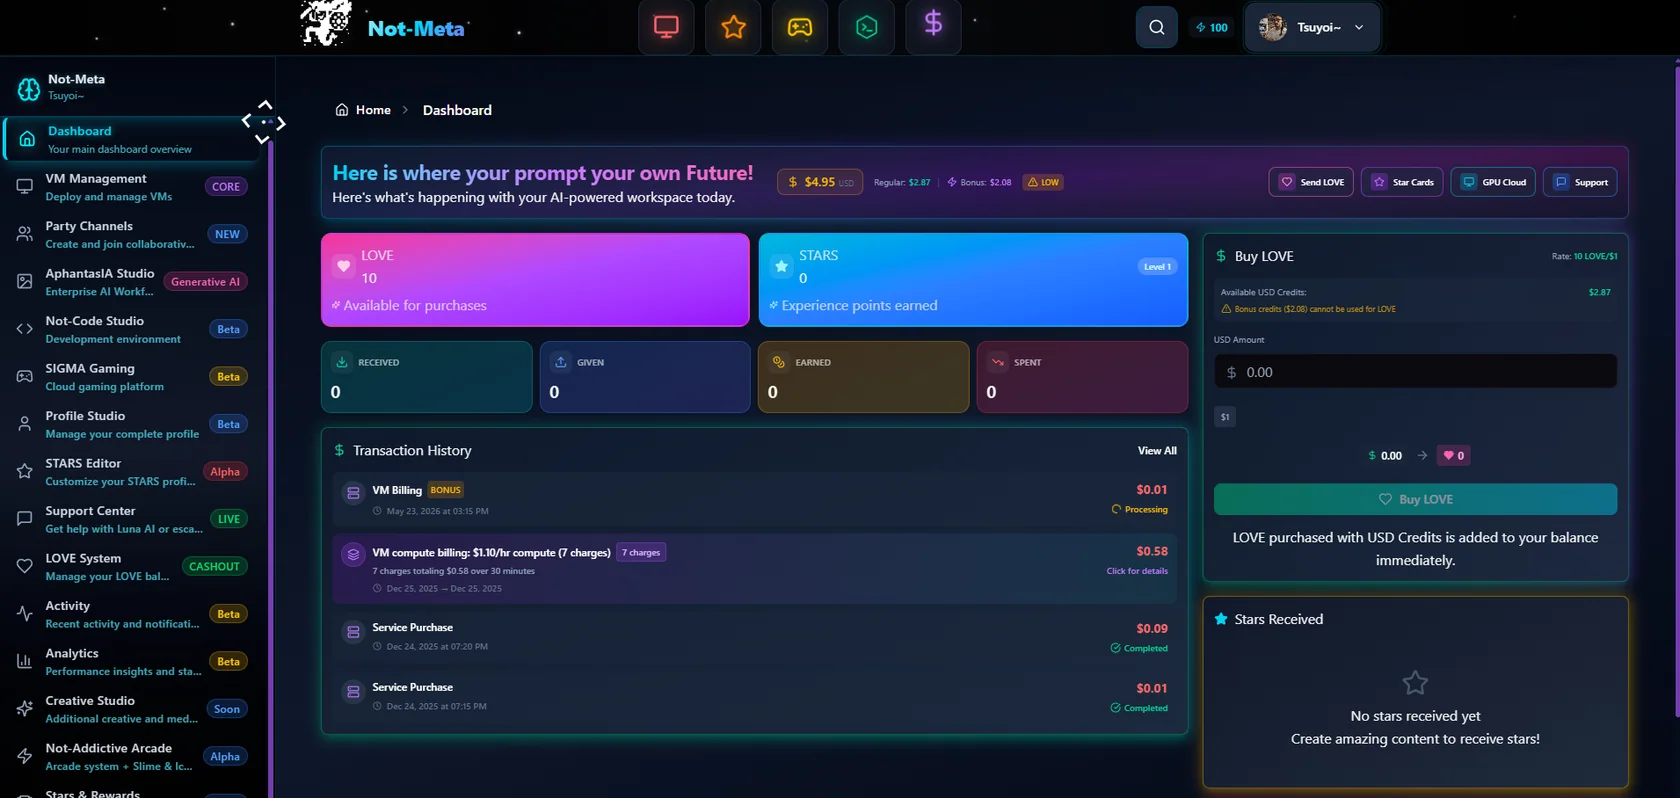Open Activity in the sidebar

(131, 614)
